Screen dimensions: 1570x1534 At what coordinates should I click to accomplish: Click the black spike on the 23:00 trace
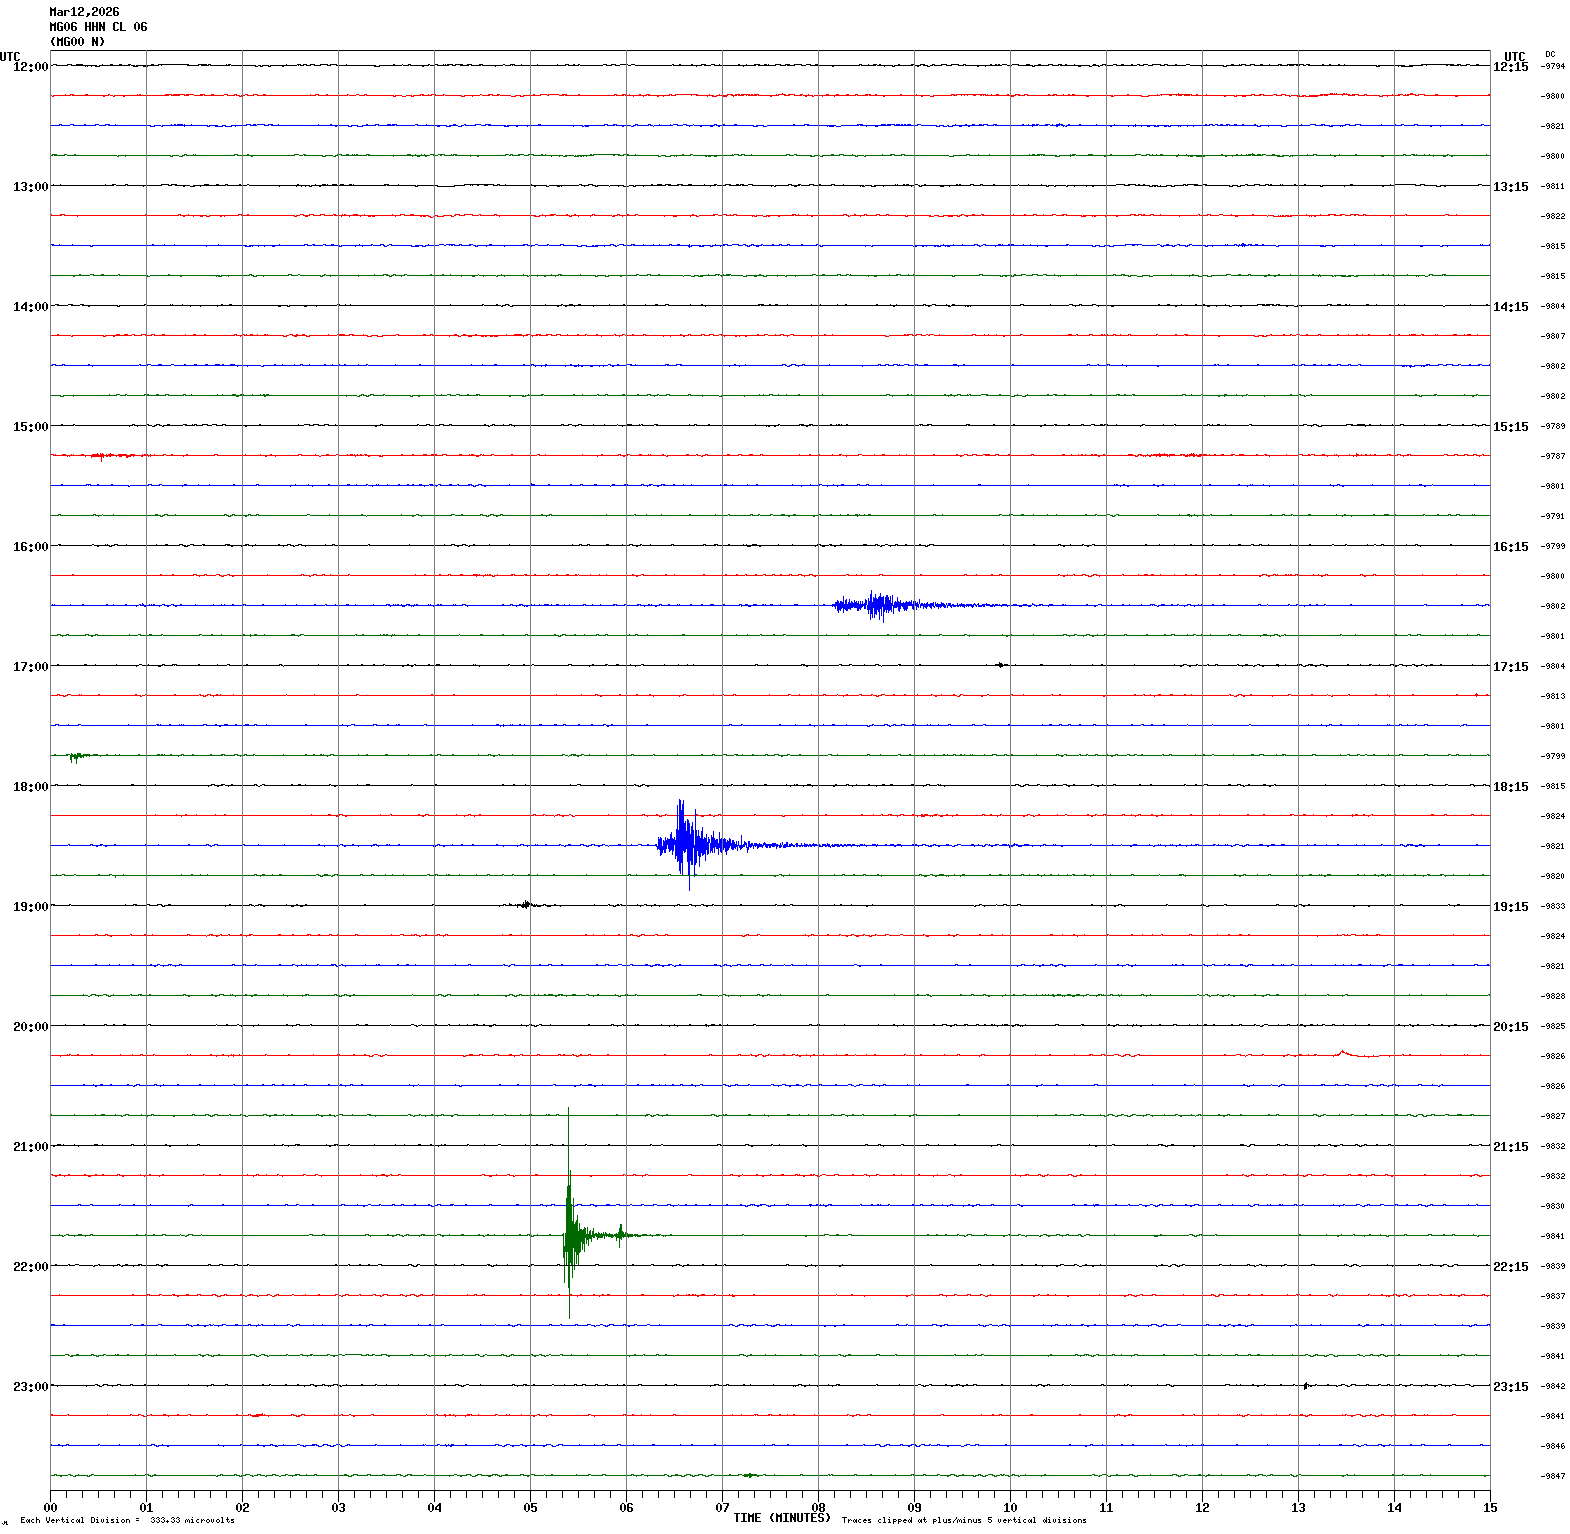[1305, 1385]
